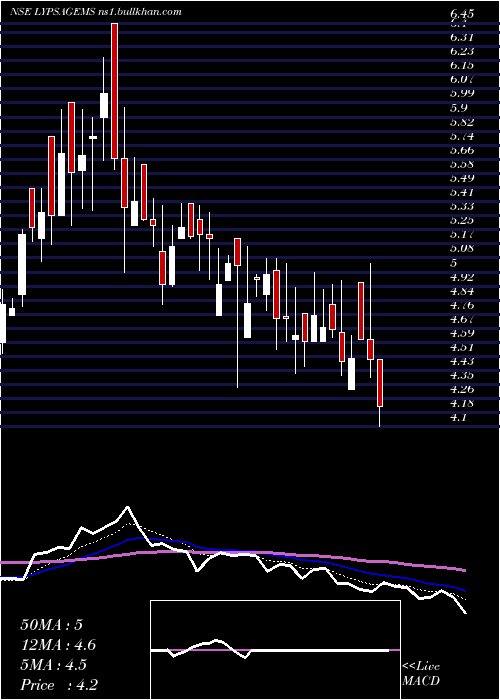
Task: Click the 6.15 price level label
Action: click(x=462, y=66)
